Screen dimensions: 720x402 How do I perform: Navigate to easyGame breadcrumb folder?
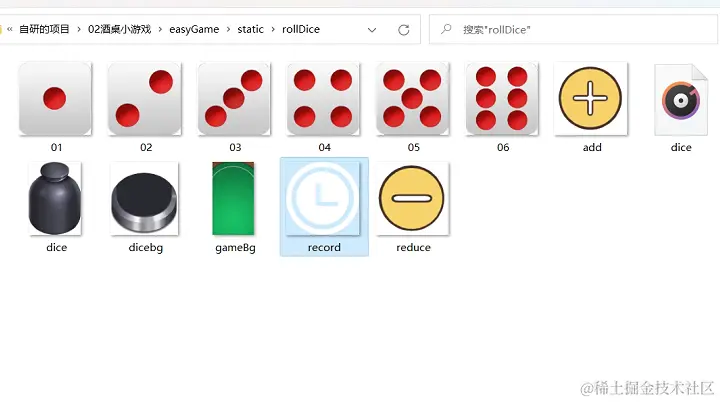(x=194, y=29)
